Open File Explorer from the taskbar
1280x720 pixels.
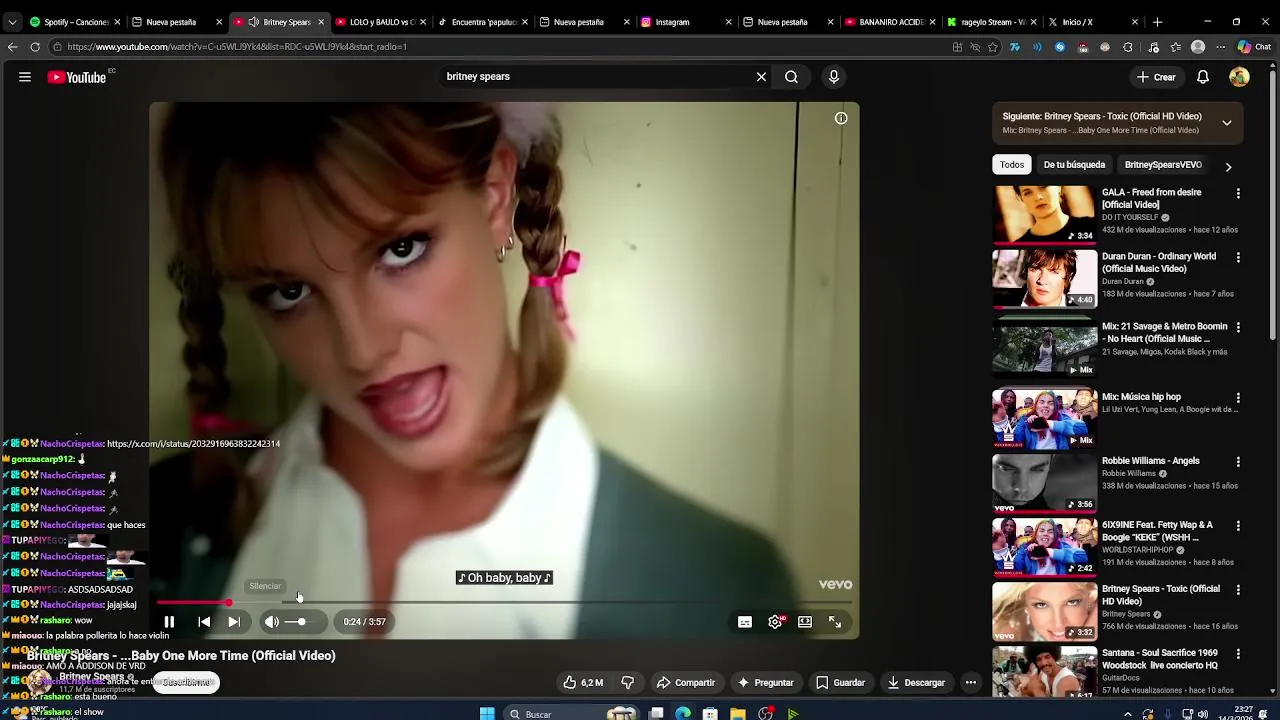(x=738, y=714)
